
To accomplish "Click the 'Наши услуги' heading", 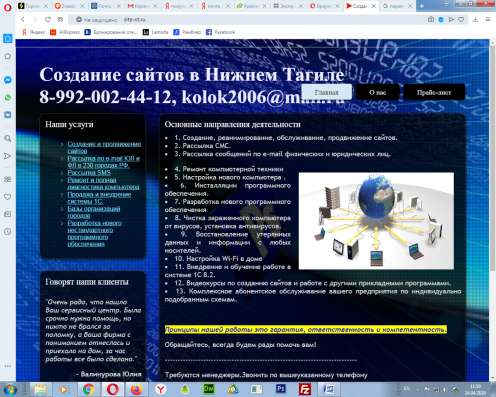I will click(69, 124).
